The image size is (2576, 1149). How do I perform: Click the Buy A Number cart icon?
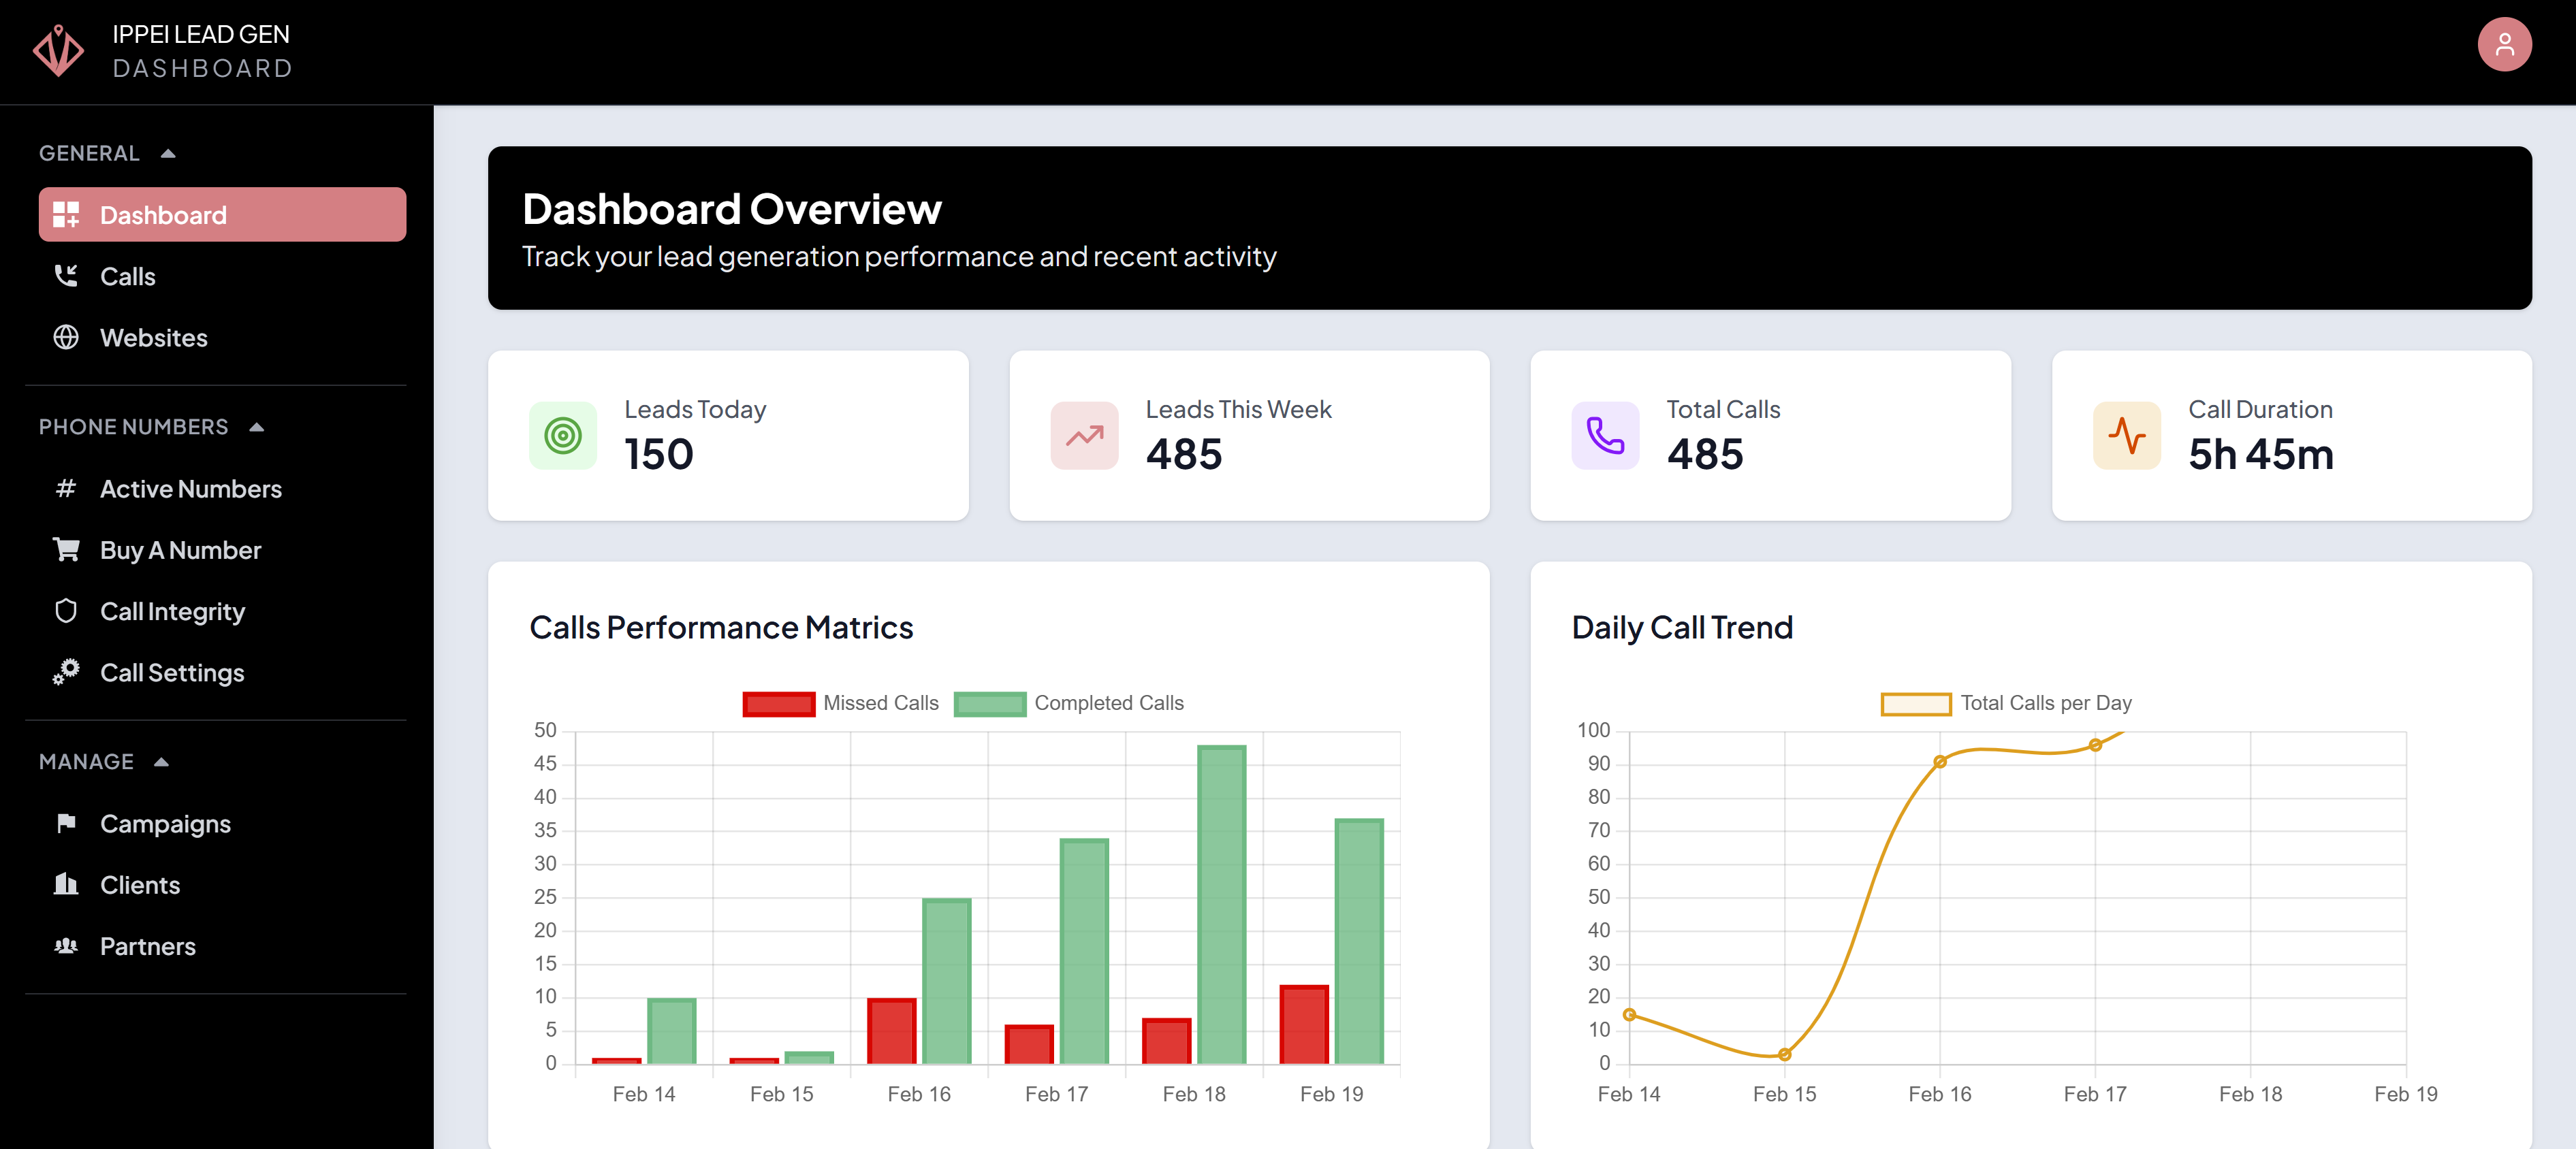[x=67, y=549]
